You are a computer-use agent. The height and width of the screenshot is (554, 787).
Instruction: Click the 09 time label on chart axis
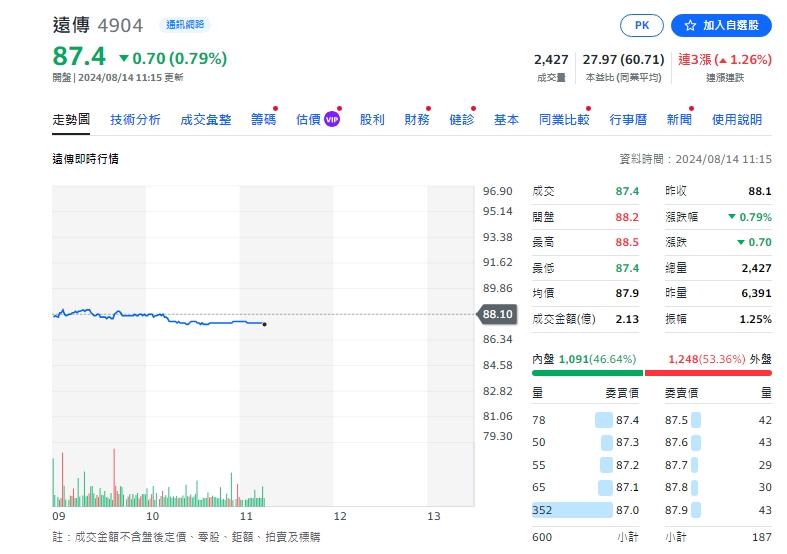58,516
